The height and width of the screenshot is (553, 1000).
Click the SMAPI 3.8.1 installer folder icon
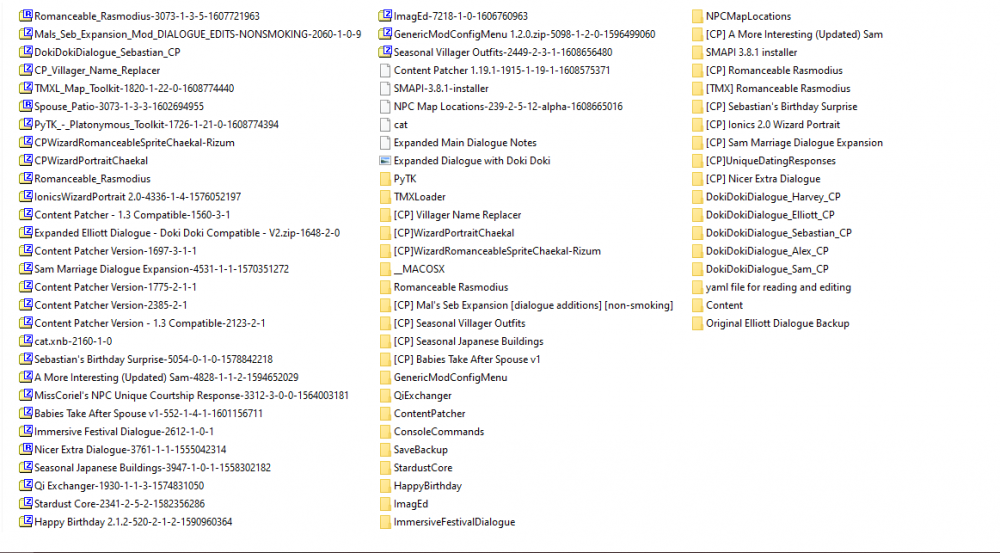(697, 52)
